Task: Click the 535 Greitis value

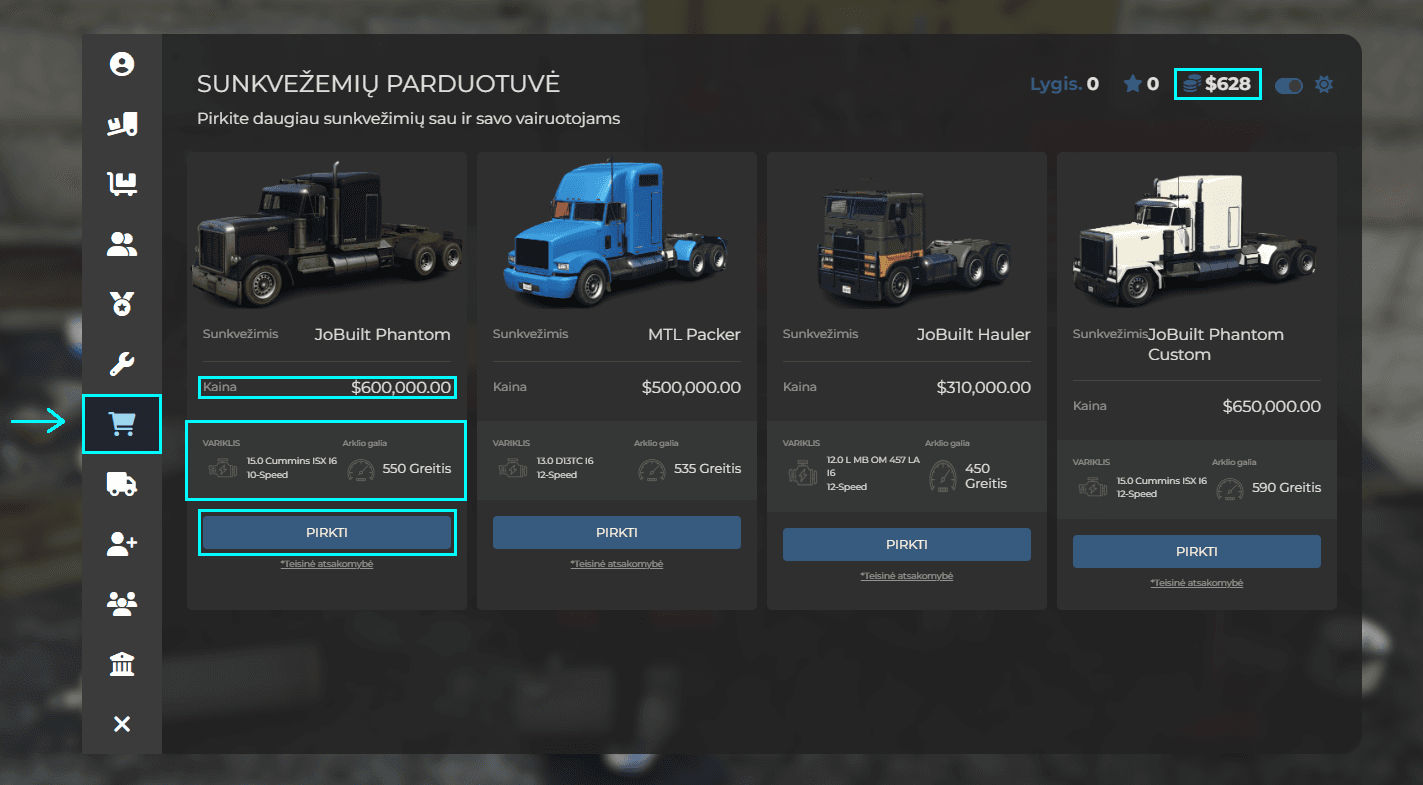Action: tap(707, 468)
